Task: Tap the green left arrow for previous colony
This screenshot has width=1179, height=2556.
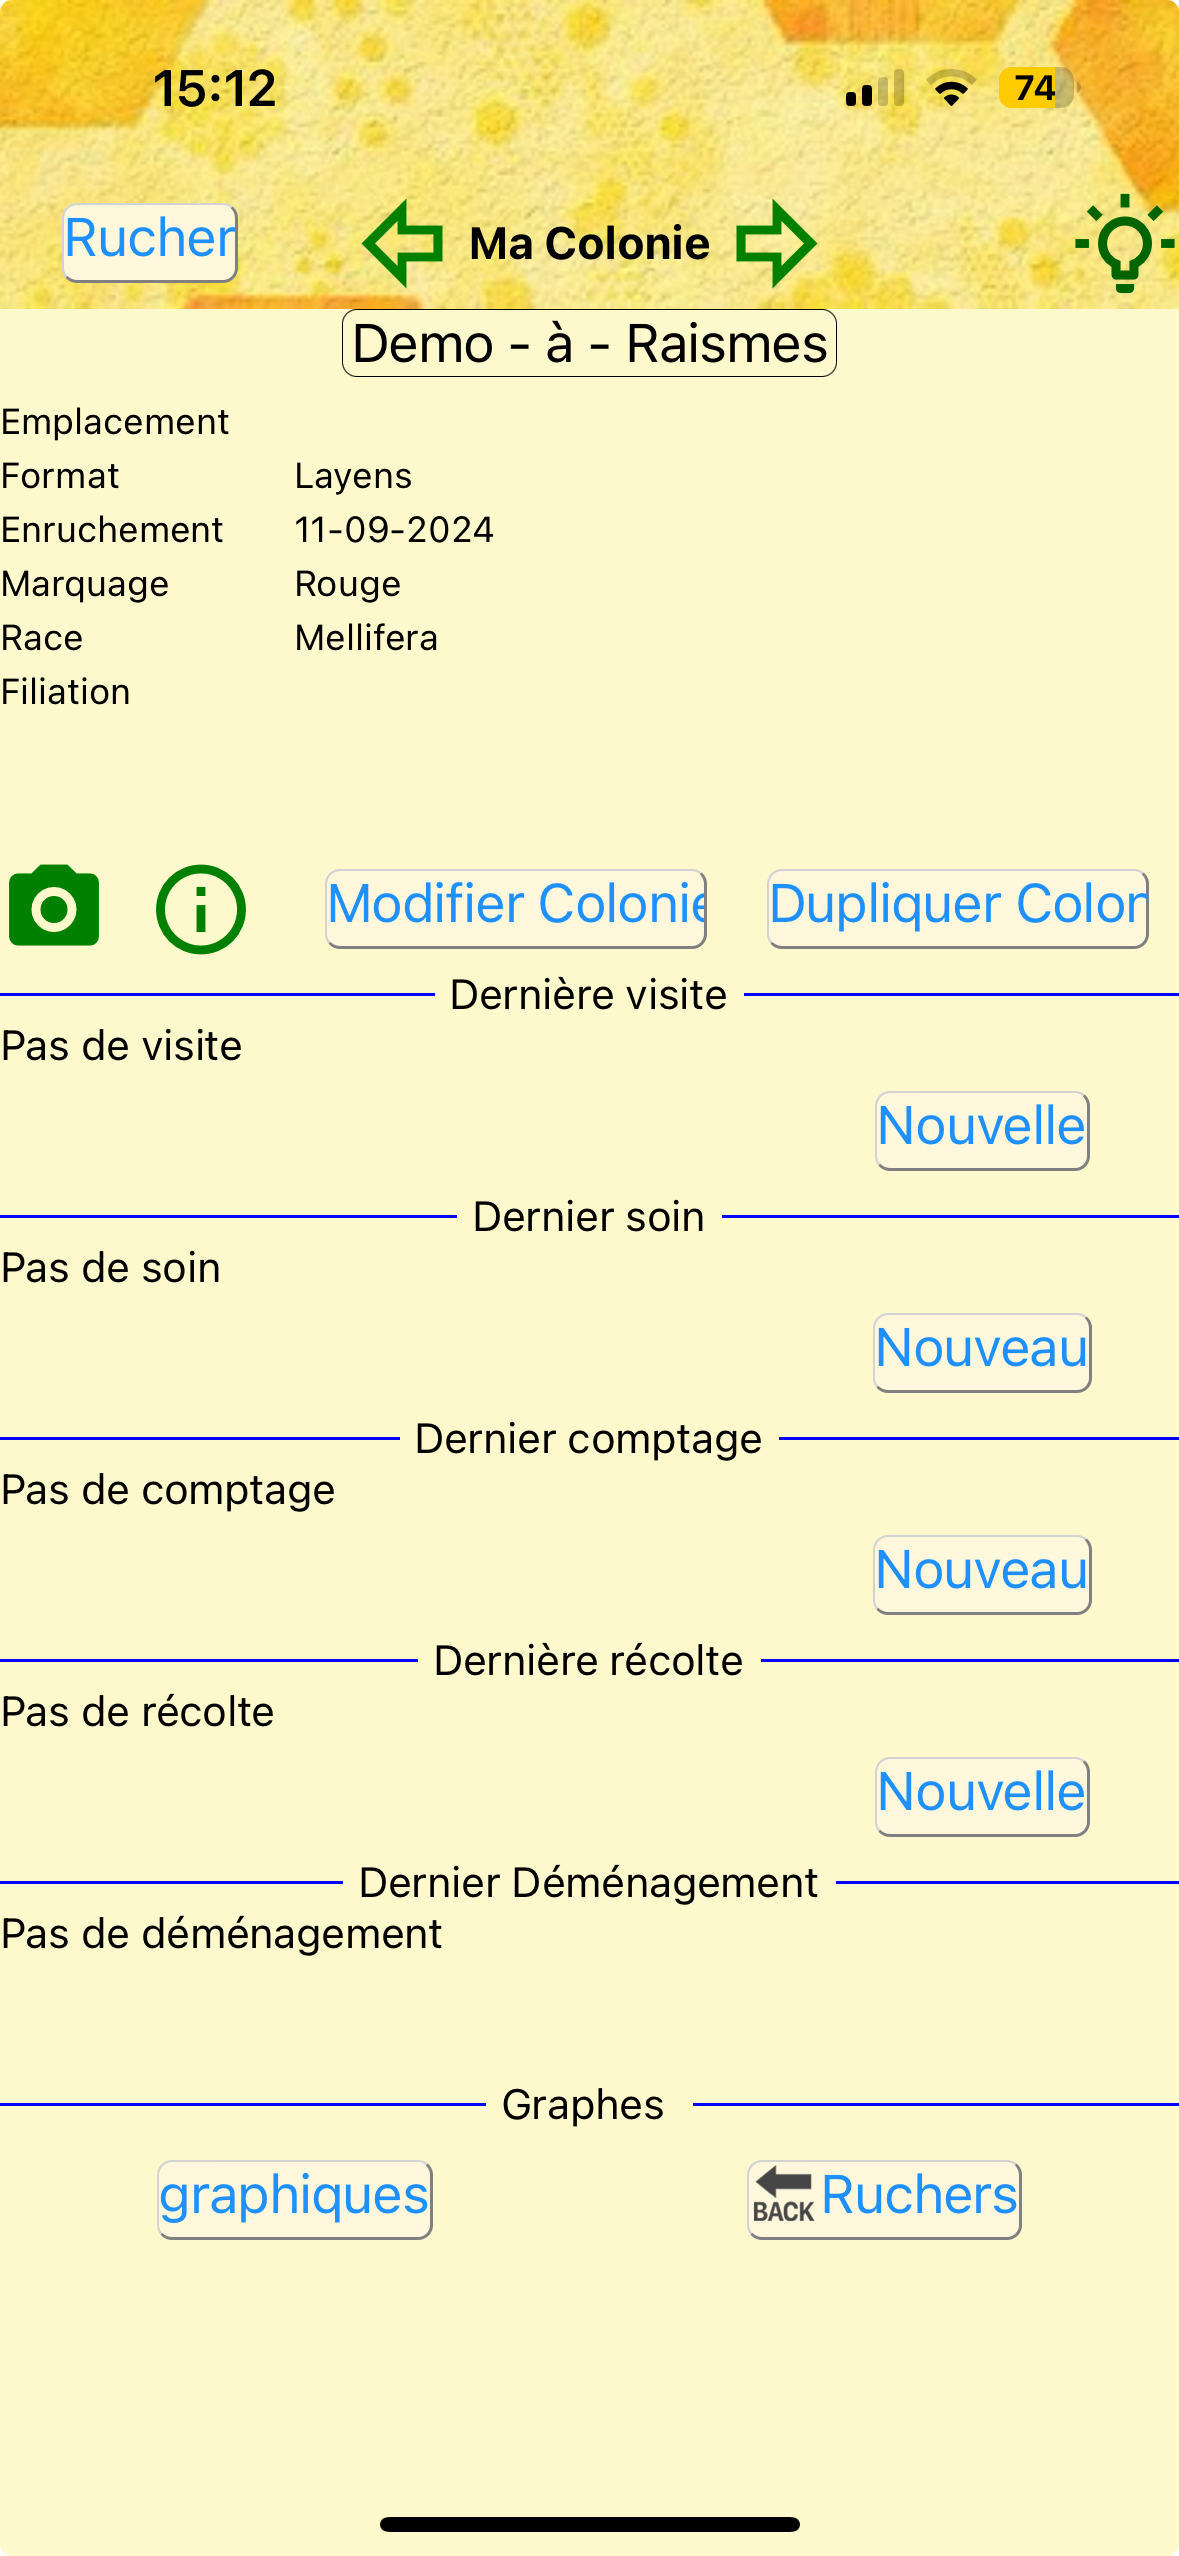Action: [404, 243]
